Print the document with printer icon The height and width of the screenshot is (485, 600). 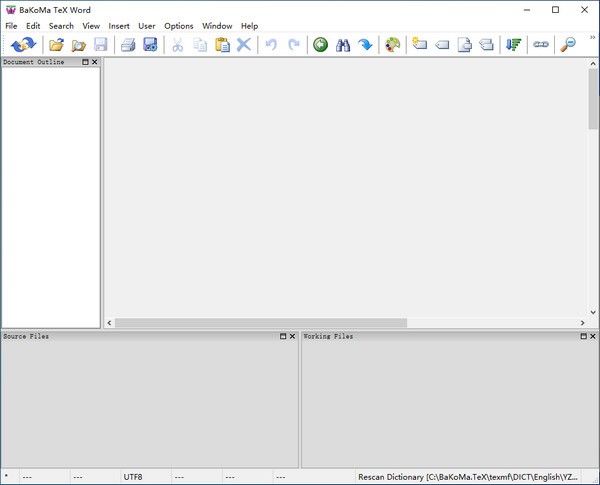click(x=128, y=45)
